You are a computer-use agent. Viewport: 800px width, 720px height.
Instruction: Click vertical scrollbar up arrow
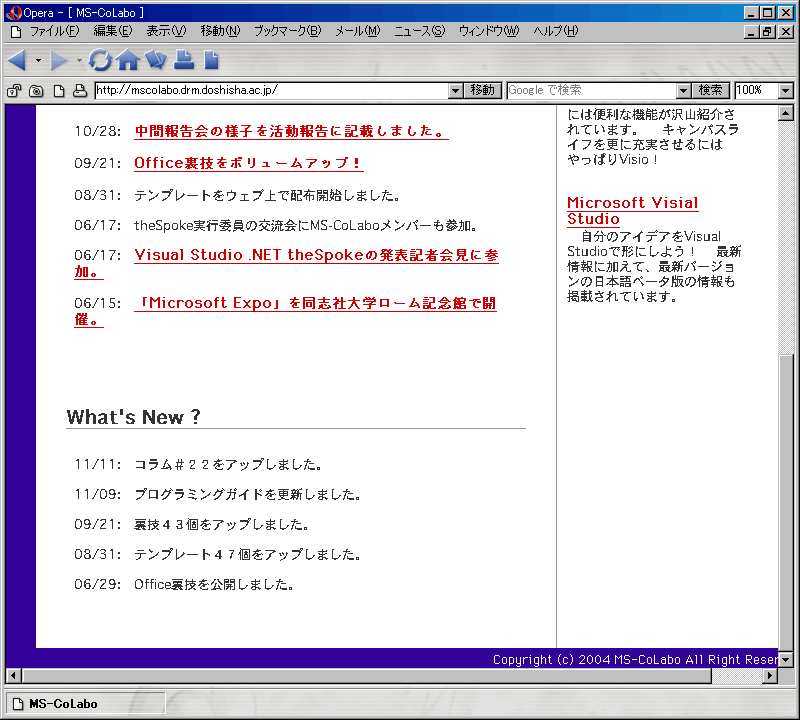(786, 113)
